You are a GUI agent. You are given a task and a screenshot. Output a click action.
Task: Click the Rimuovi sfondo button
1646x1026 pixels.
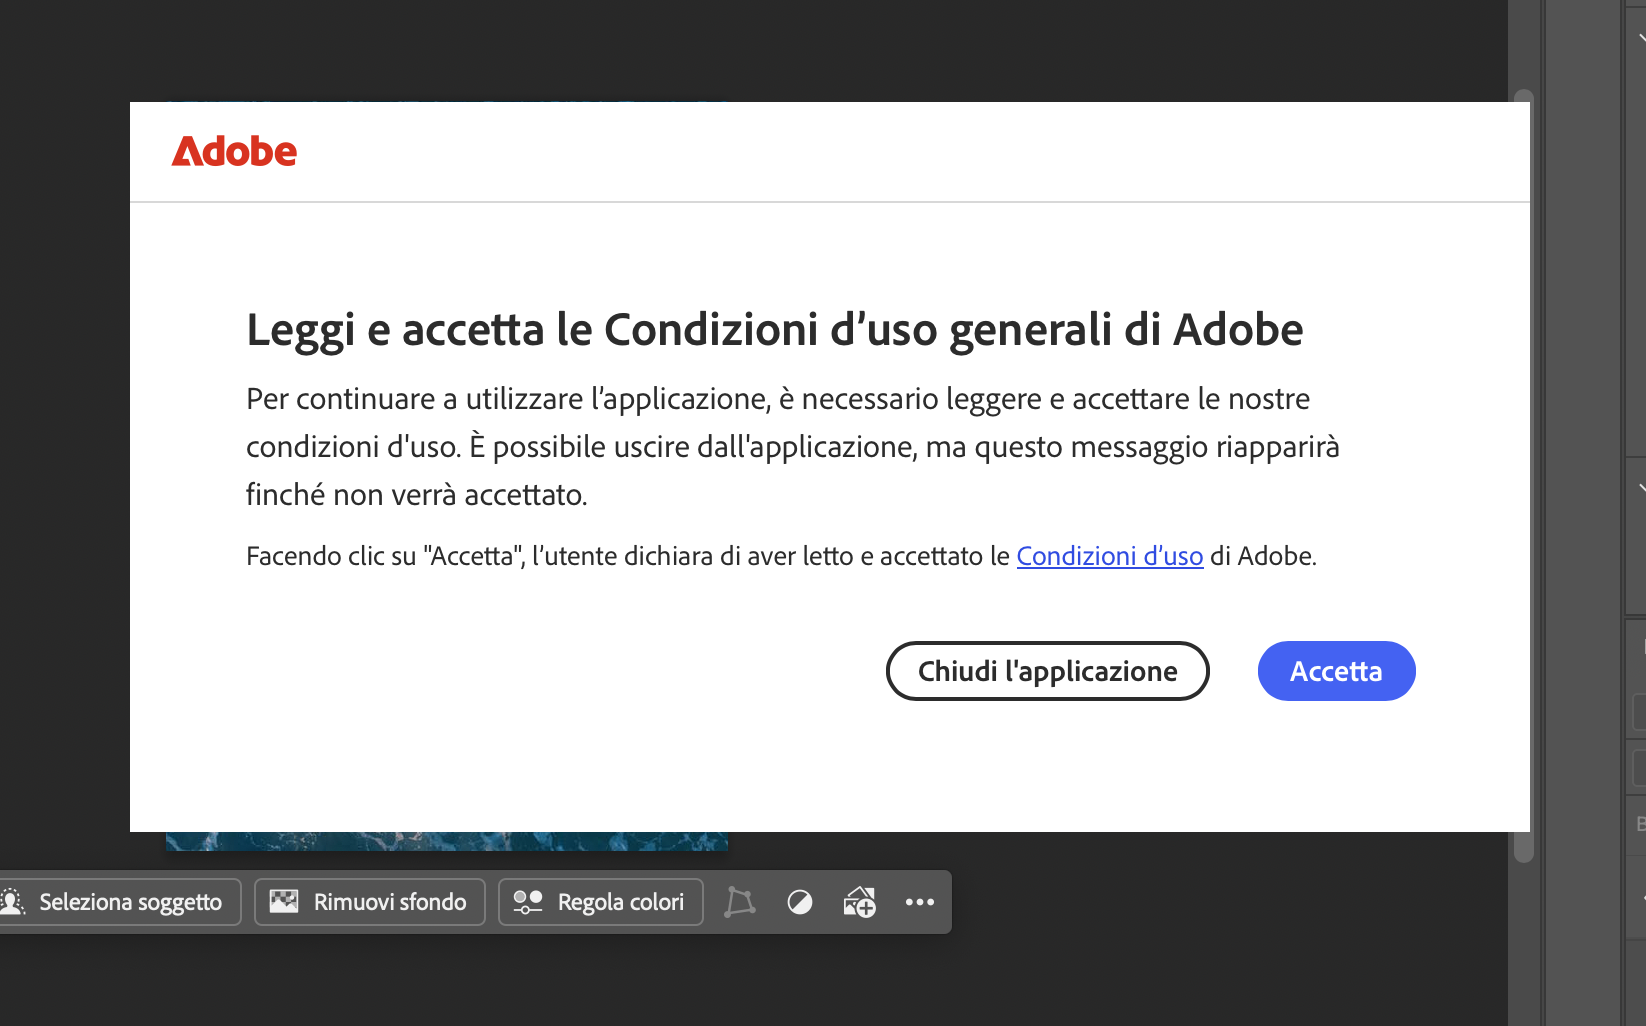[x=369, y=902]
